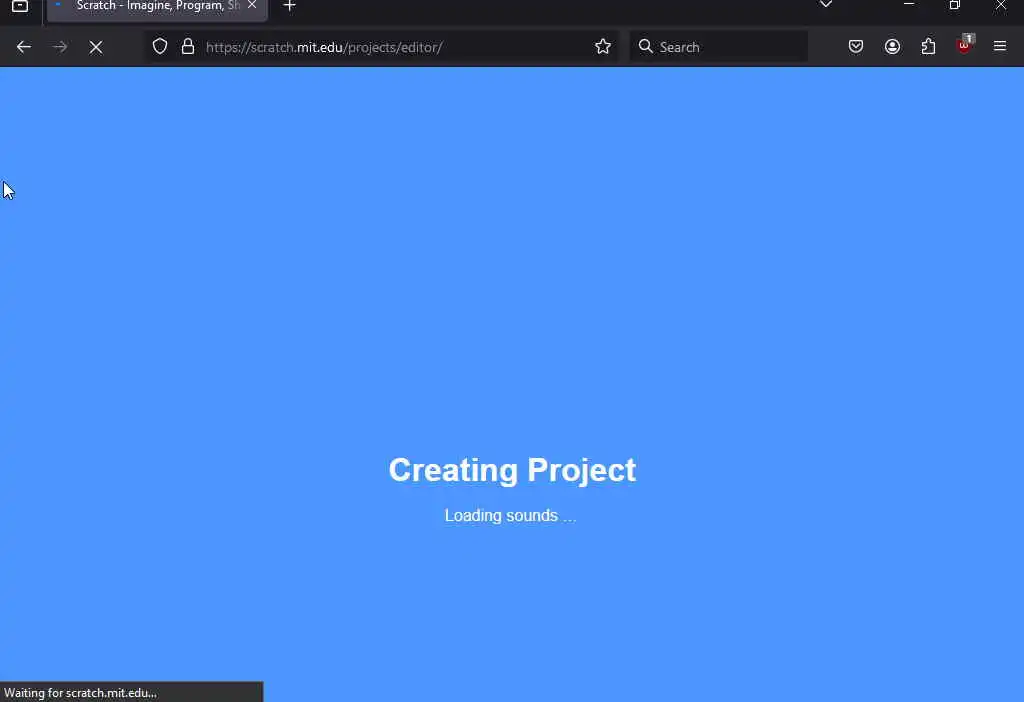The height and width of the screenshot is (702, 1024).
Task: Close the Scratch tab
Action: (252, 5)
